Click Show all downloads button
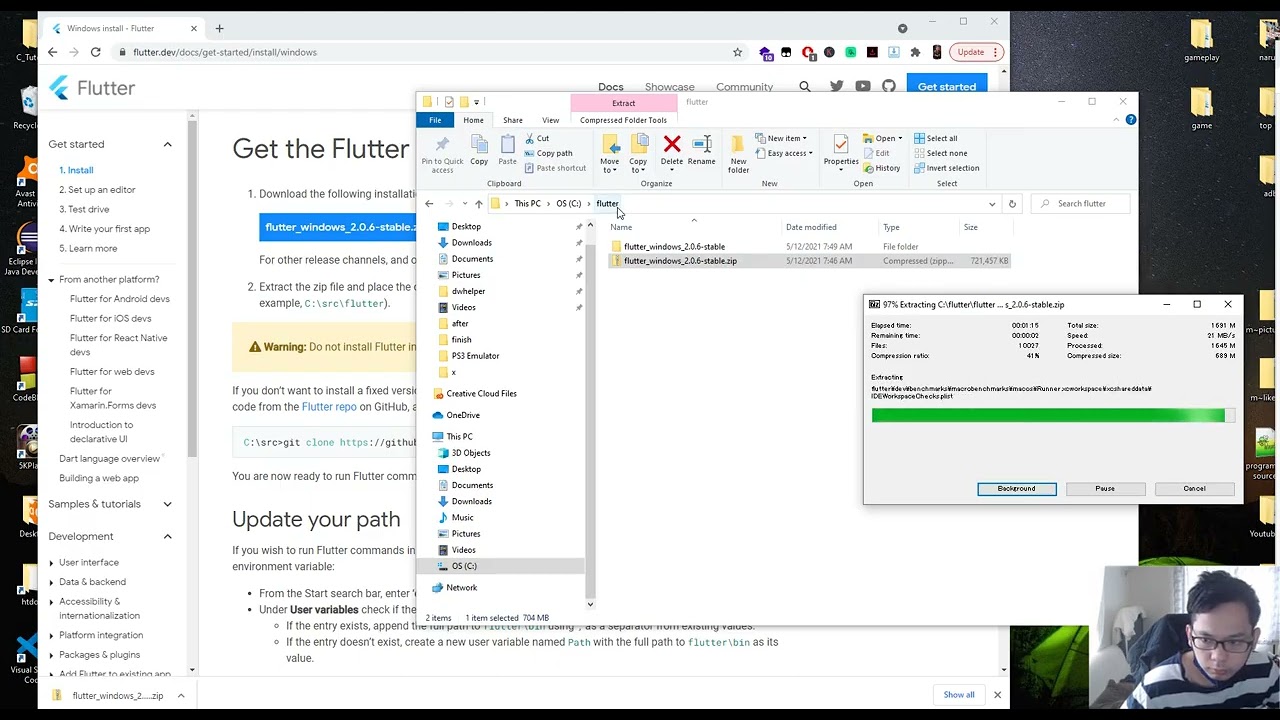This screenshot has height=720, width=1280. pyautogui.click(x=958, y=695)
